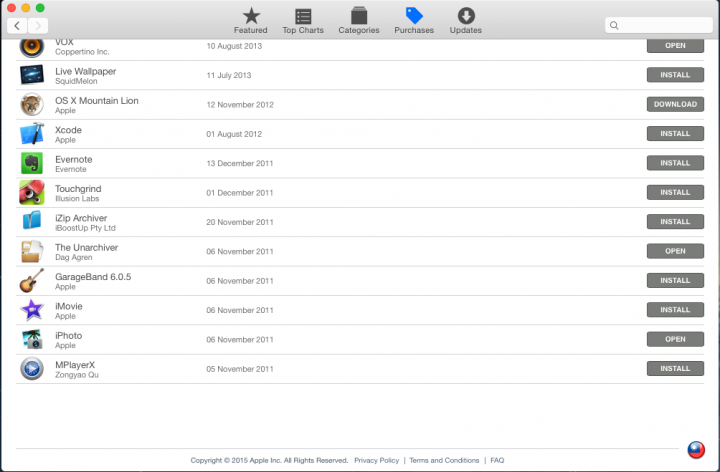Click the OS X Mountain Lion title
720x472 pixels.
(x=97, y=101)
